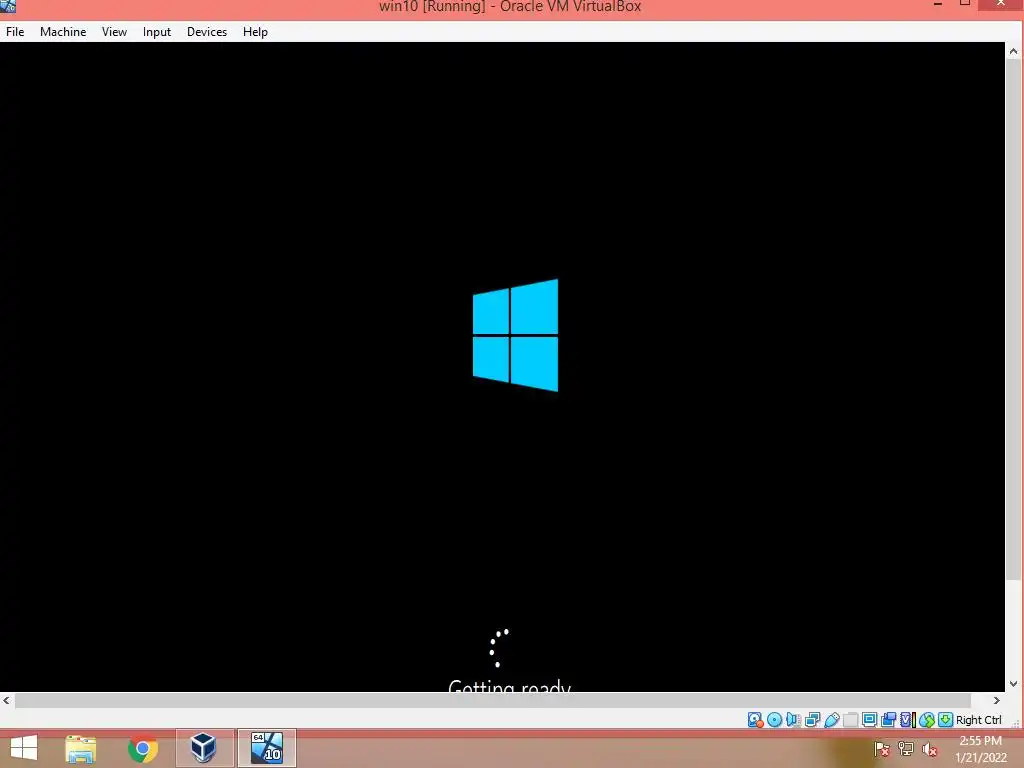This screenshot has height=768, width=1024.
Task: Open the Help menu
Action: tap(255, 31)
